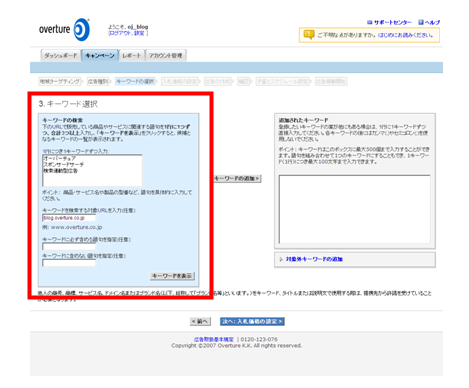Open the ダッシュボード tab
This screenshot has height=388, width=469.
click(61, 55)
